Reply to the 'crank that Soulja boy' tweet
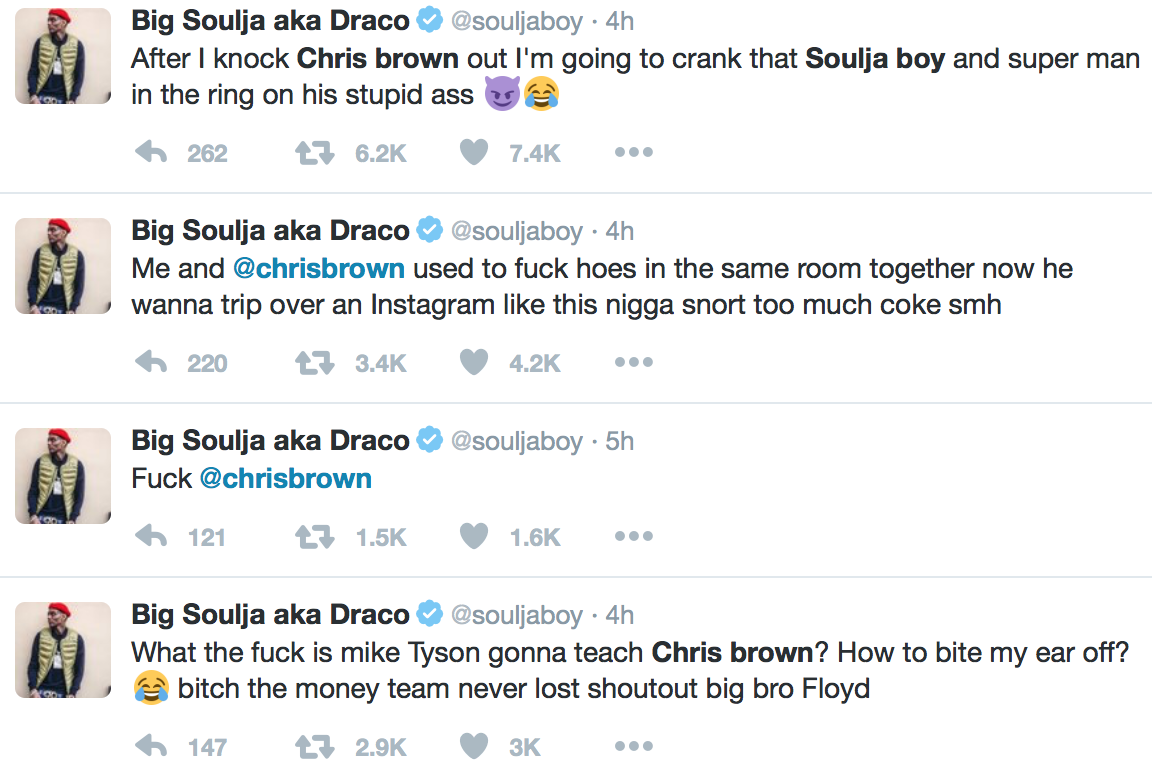Viewport: 1152px width, 762px height. [150, 153]
